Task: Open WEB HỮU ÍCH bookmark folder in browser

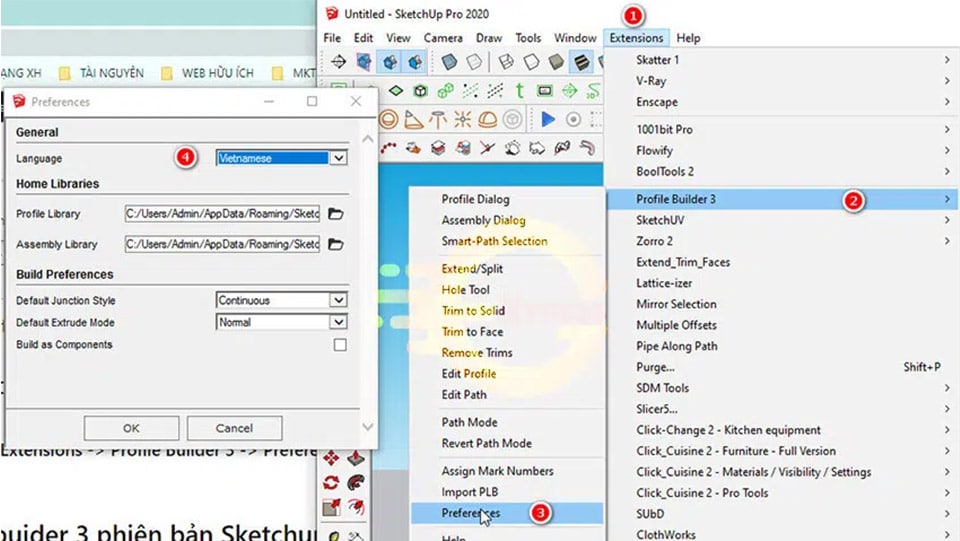Action: tap(208, 73)
